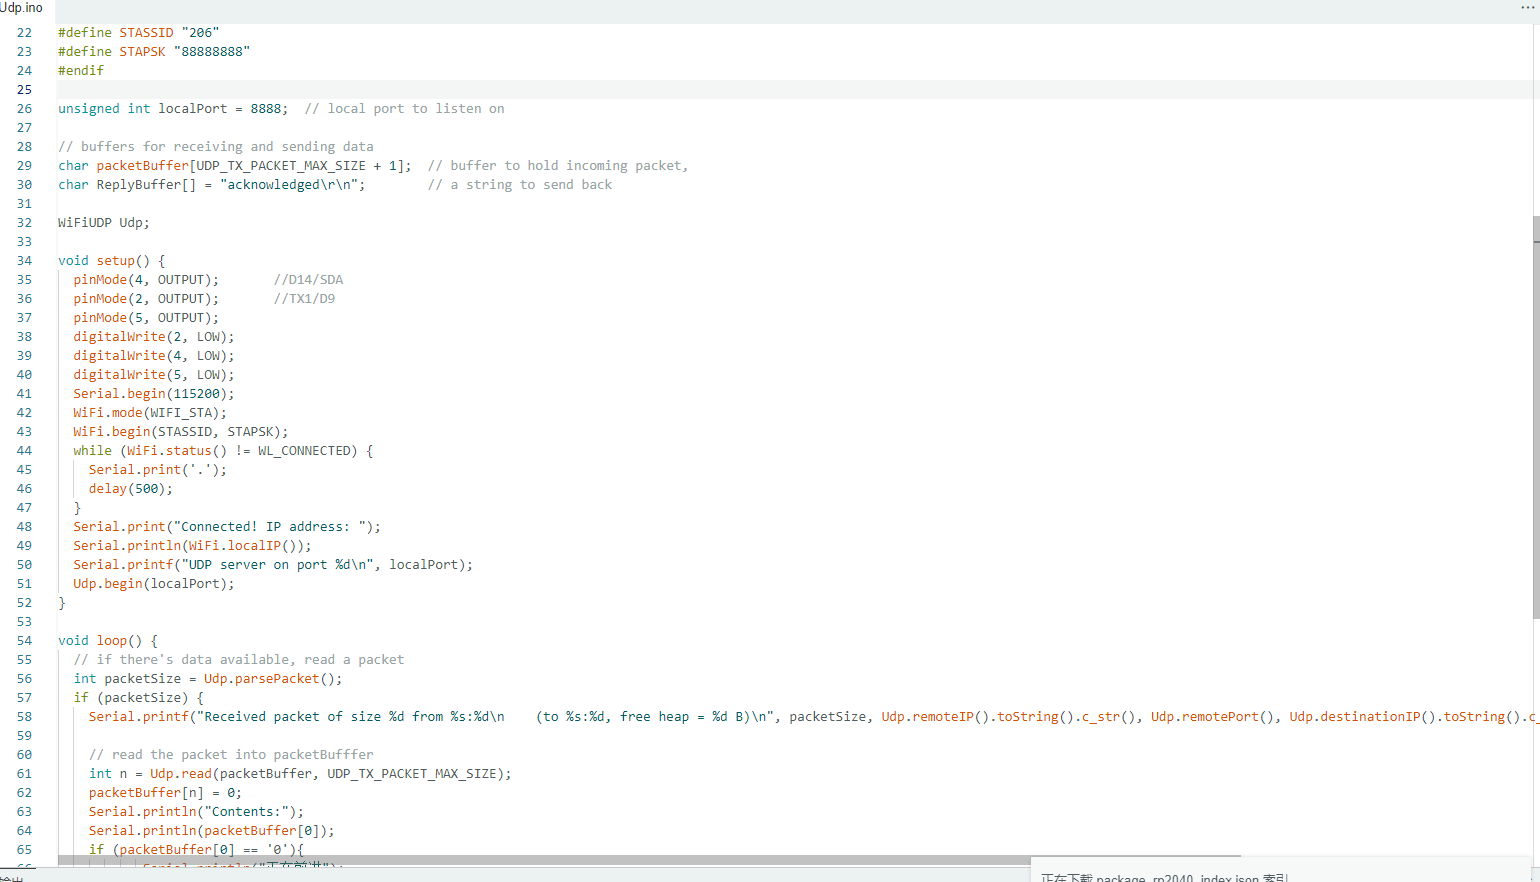The height and width of the screenshot is (882, 1540).
Task: Click the '// local port to listen on' comment
Action: coord(404,109)
